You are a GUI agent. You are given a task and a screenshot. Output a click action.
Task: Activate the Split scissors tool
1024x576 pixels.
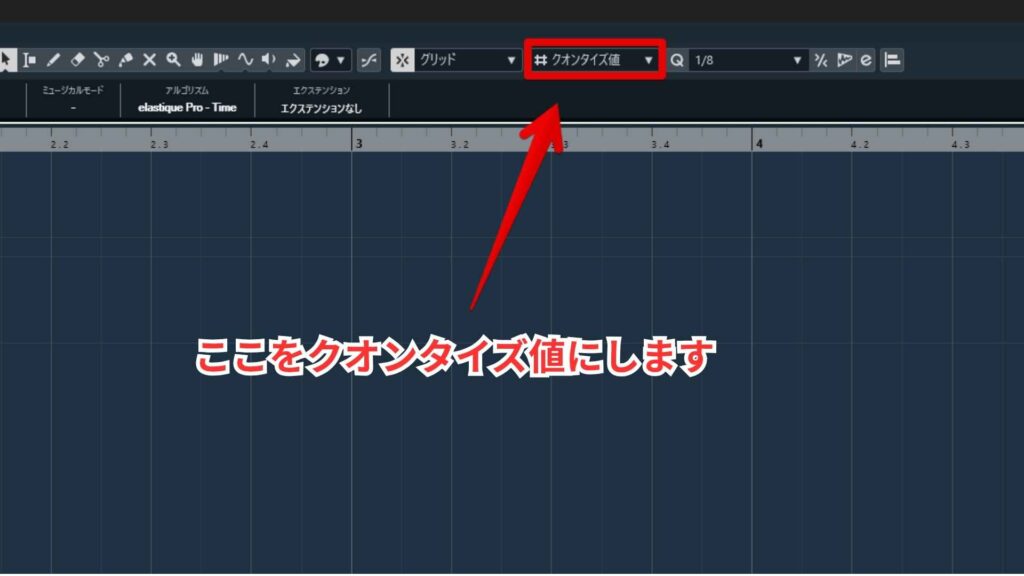[102, 60]
